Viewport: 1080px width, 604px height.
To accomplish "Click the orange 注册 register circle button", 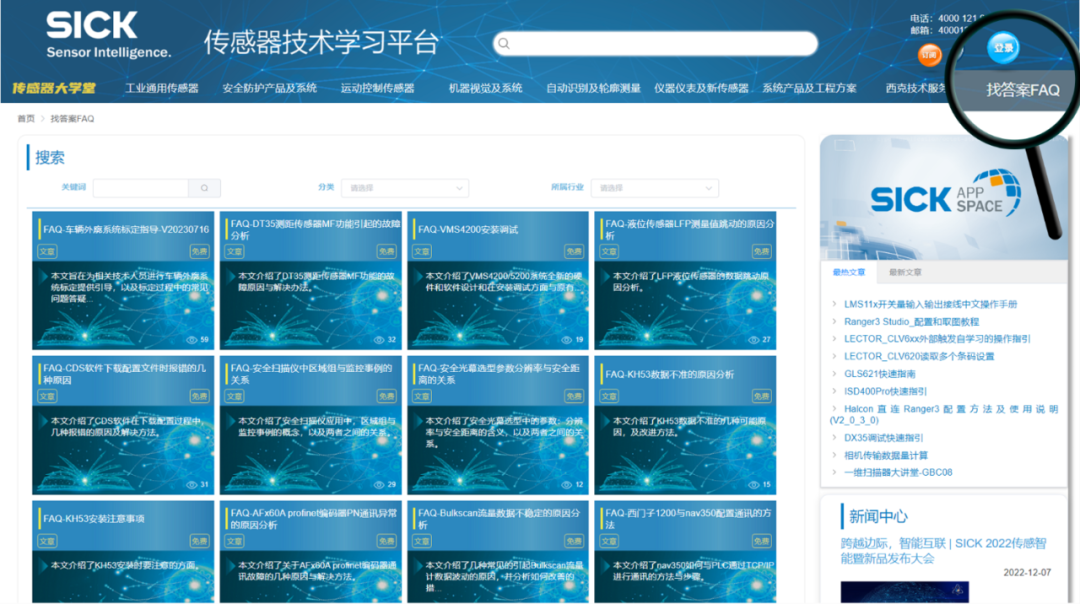I will 930,55.
